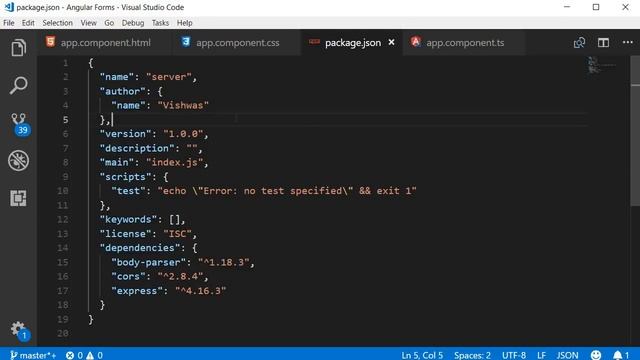Open the Go menu
This screenshot has height=360, width=640.
[x=109, y=23]
